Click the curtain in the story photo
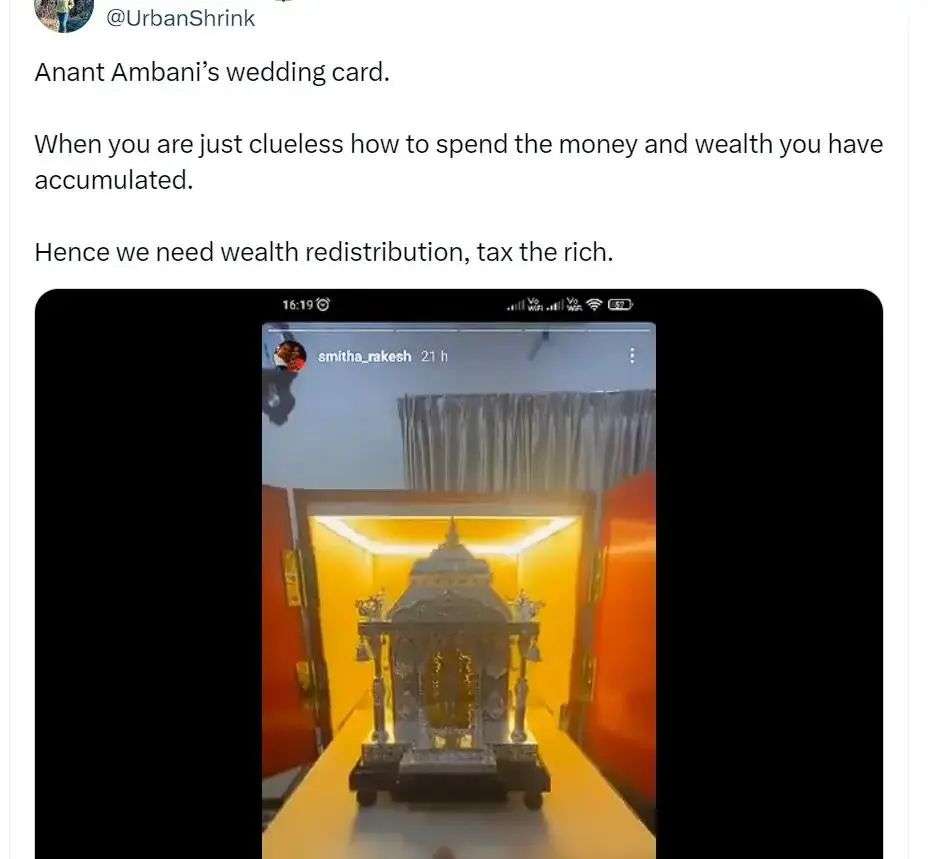The width and height of the screenshot is (928, 859). (527, 441)
